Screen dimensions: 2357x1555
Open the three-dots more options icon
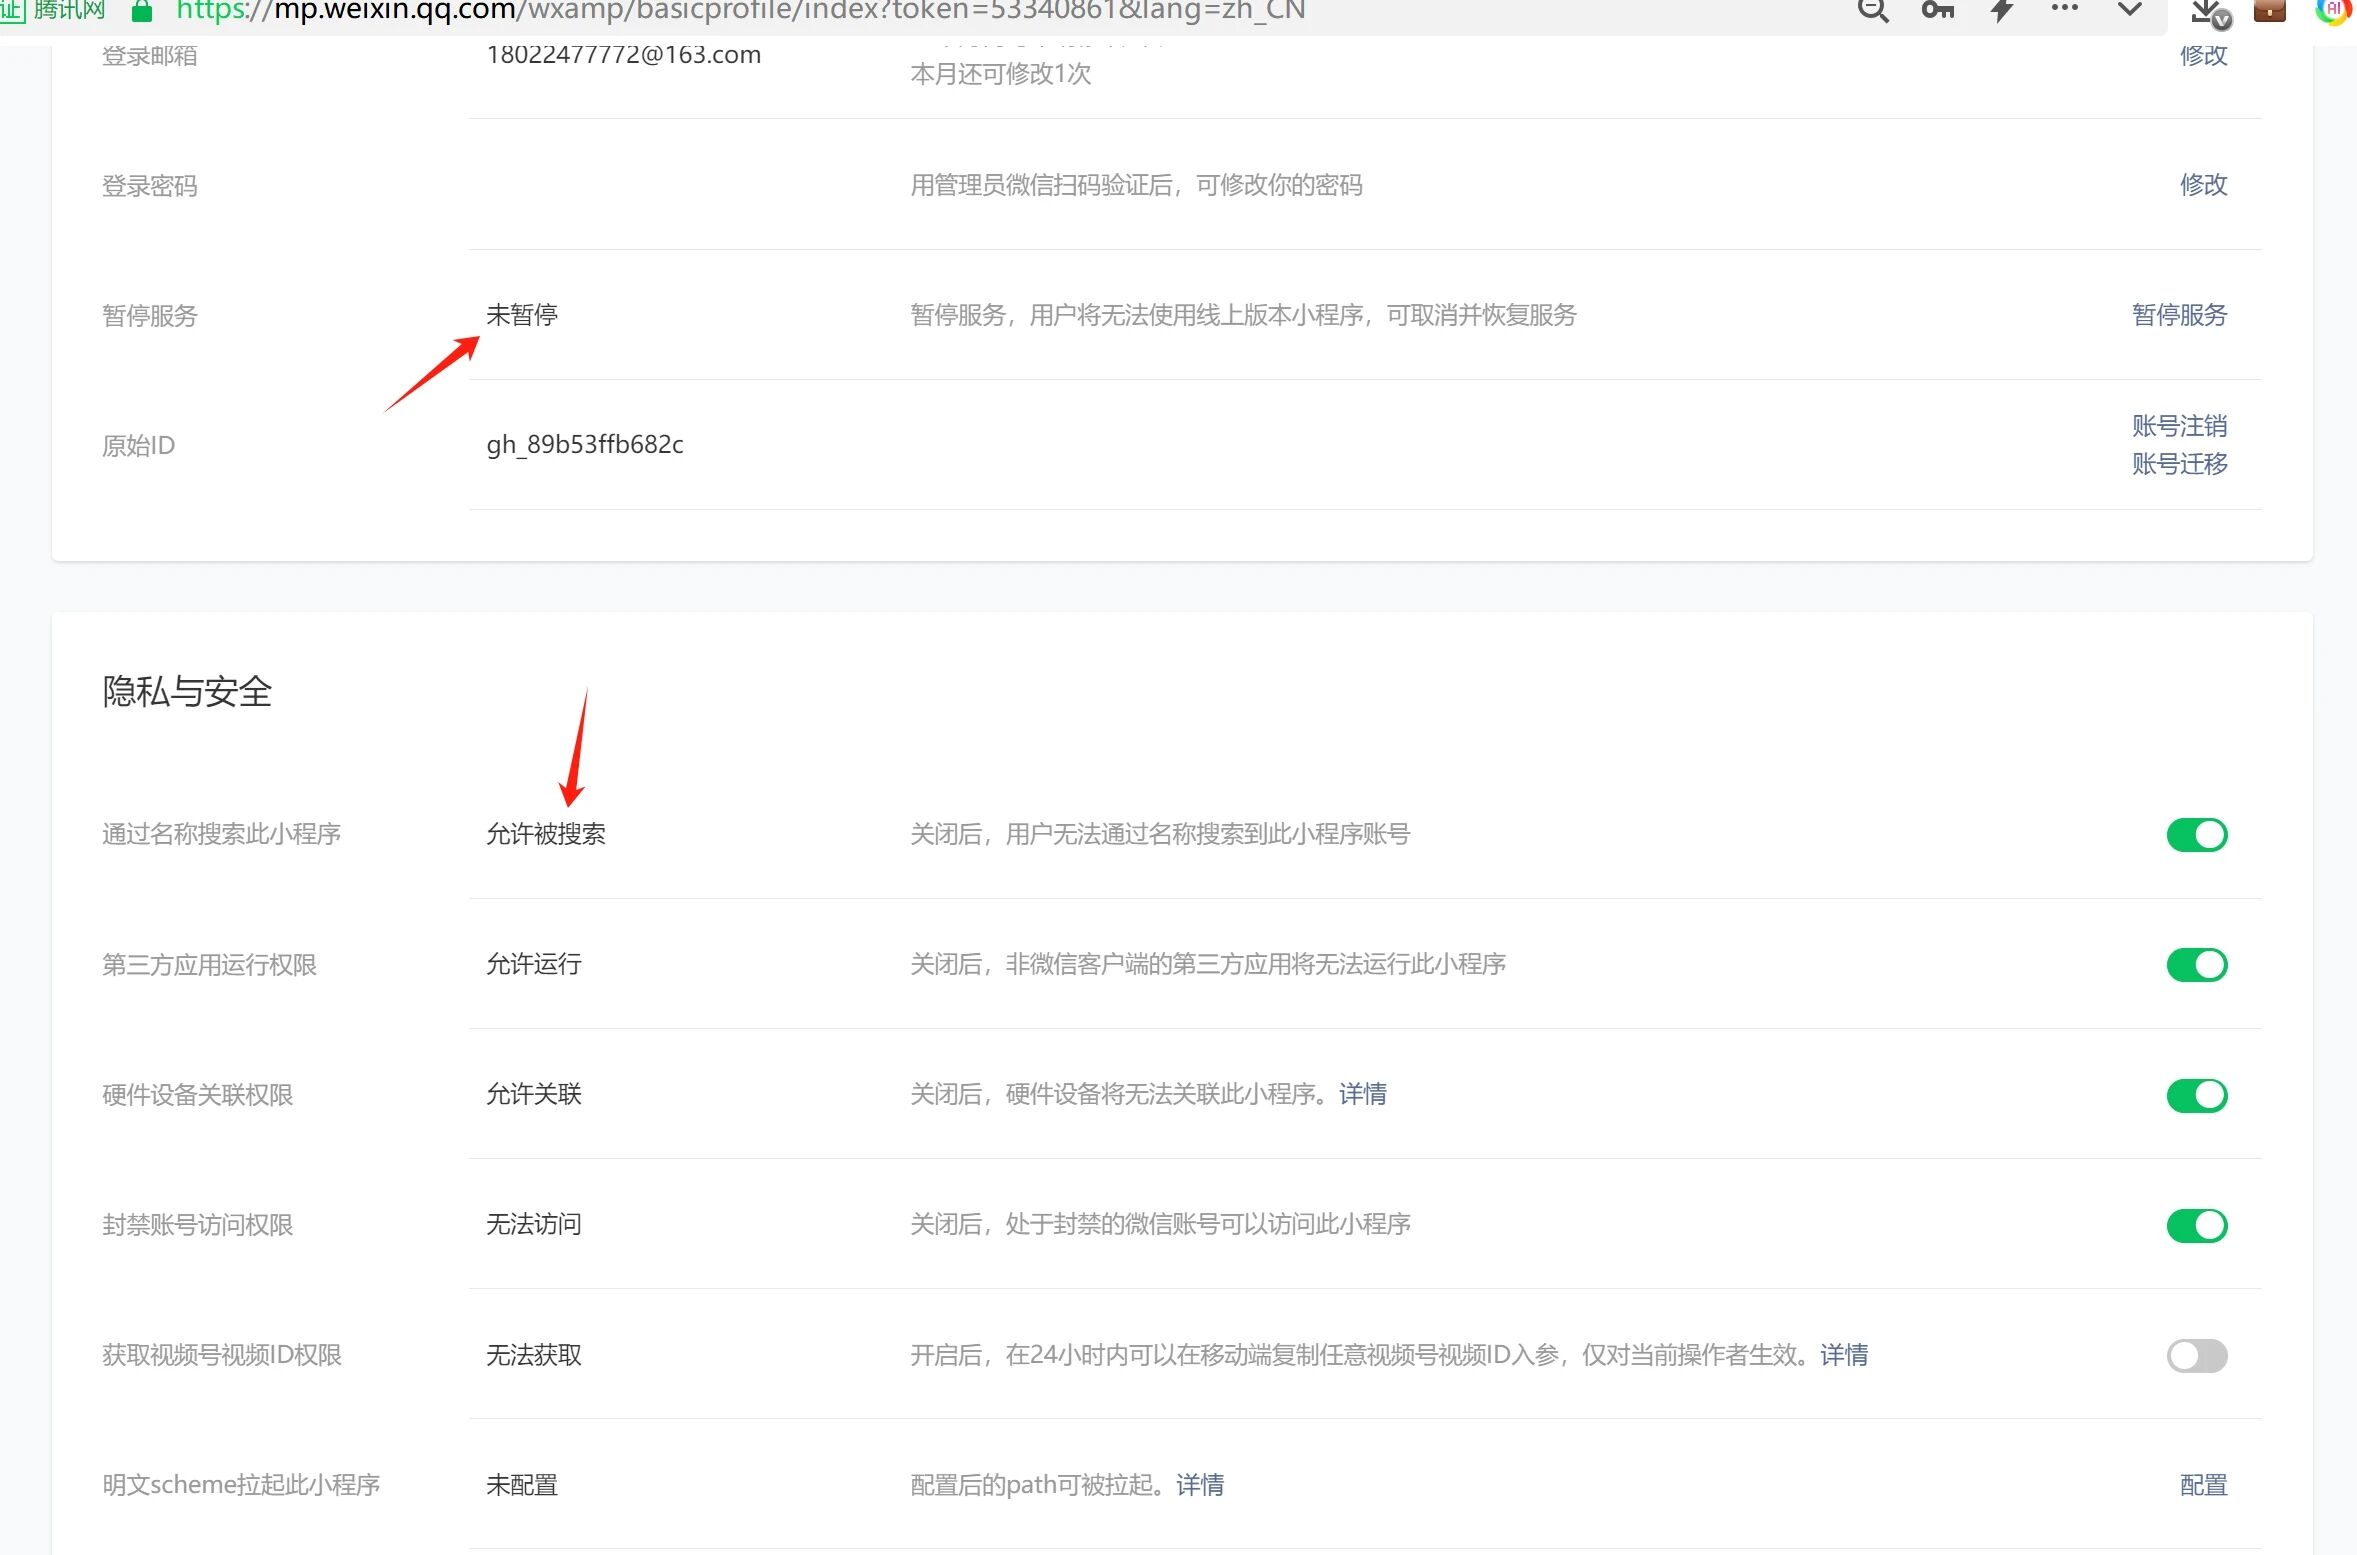(2064, 8)
